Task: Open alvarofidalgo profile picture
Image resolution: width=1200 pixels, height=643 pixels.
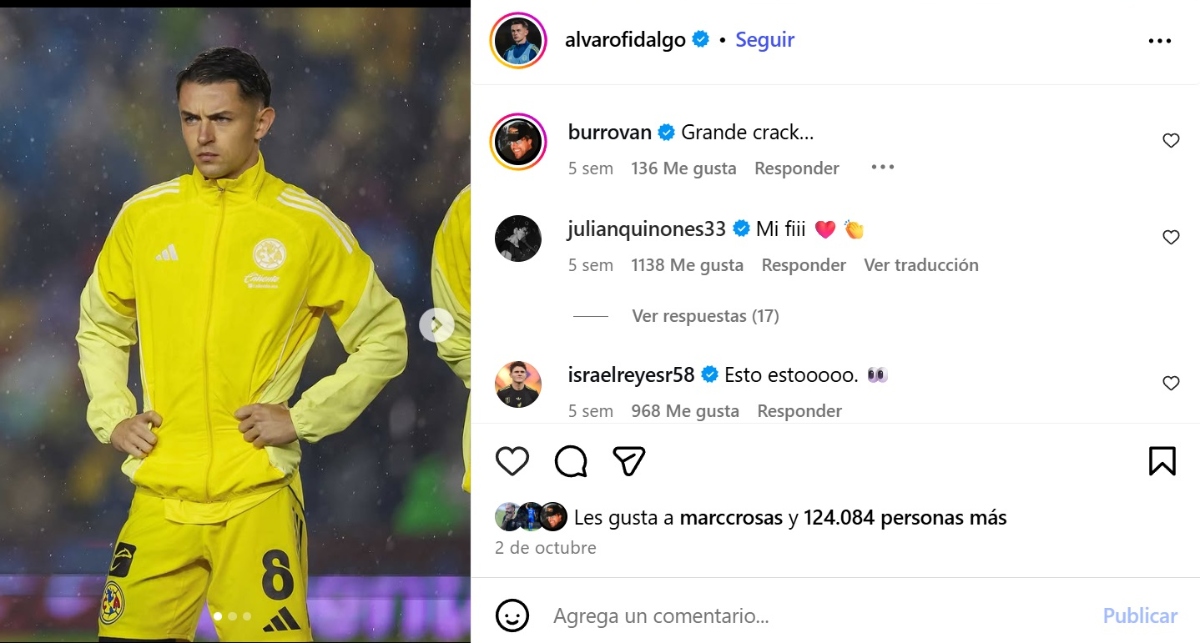Action: click(518, 41)
